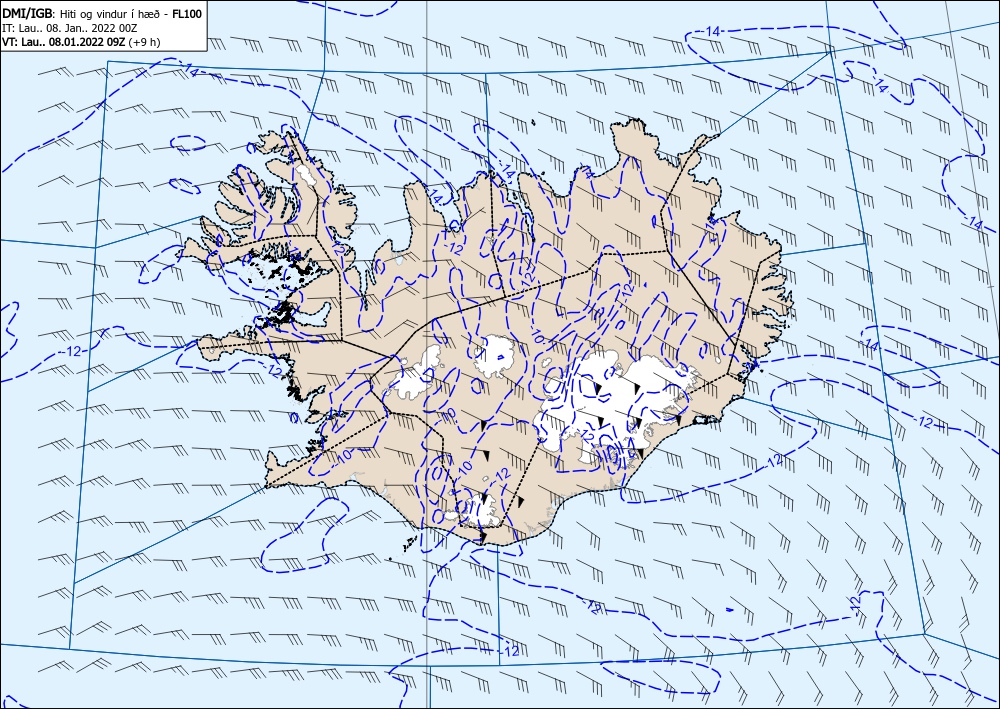
Task: Click the valid time '08.01.2022 09Z'
Action: click(x=87, y=42)
